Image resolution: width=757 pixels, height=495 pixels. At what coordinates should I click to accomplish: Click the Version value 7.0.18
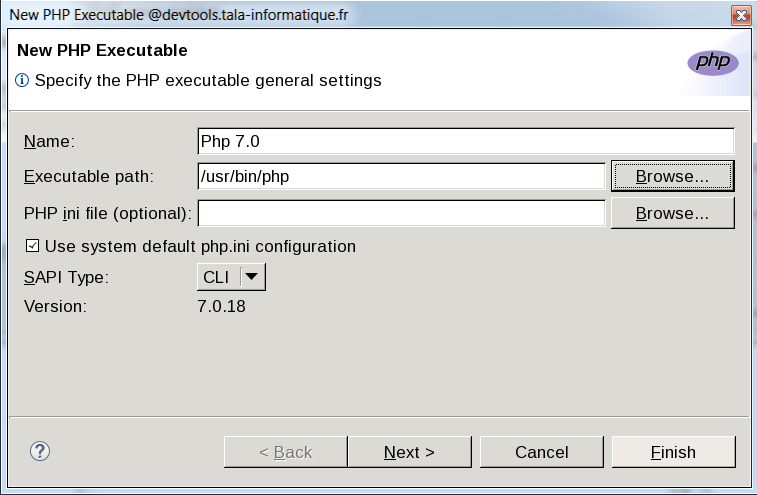(221, 306)
